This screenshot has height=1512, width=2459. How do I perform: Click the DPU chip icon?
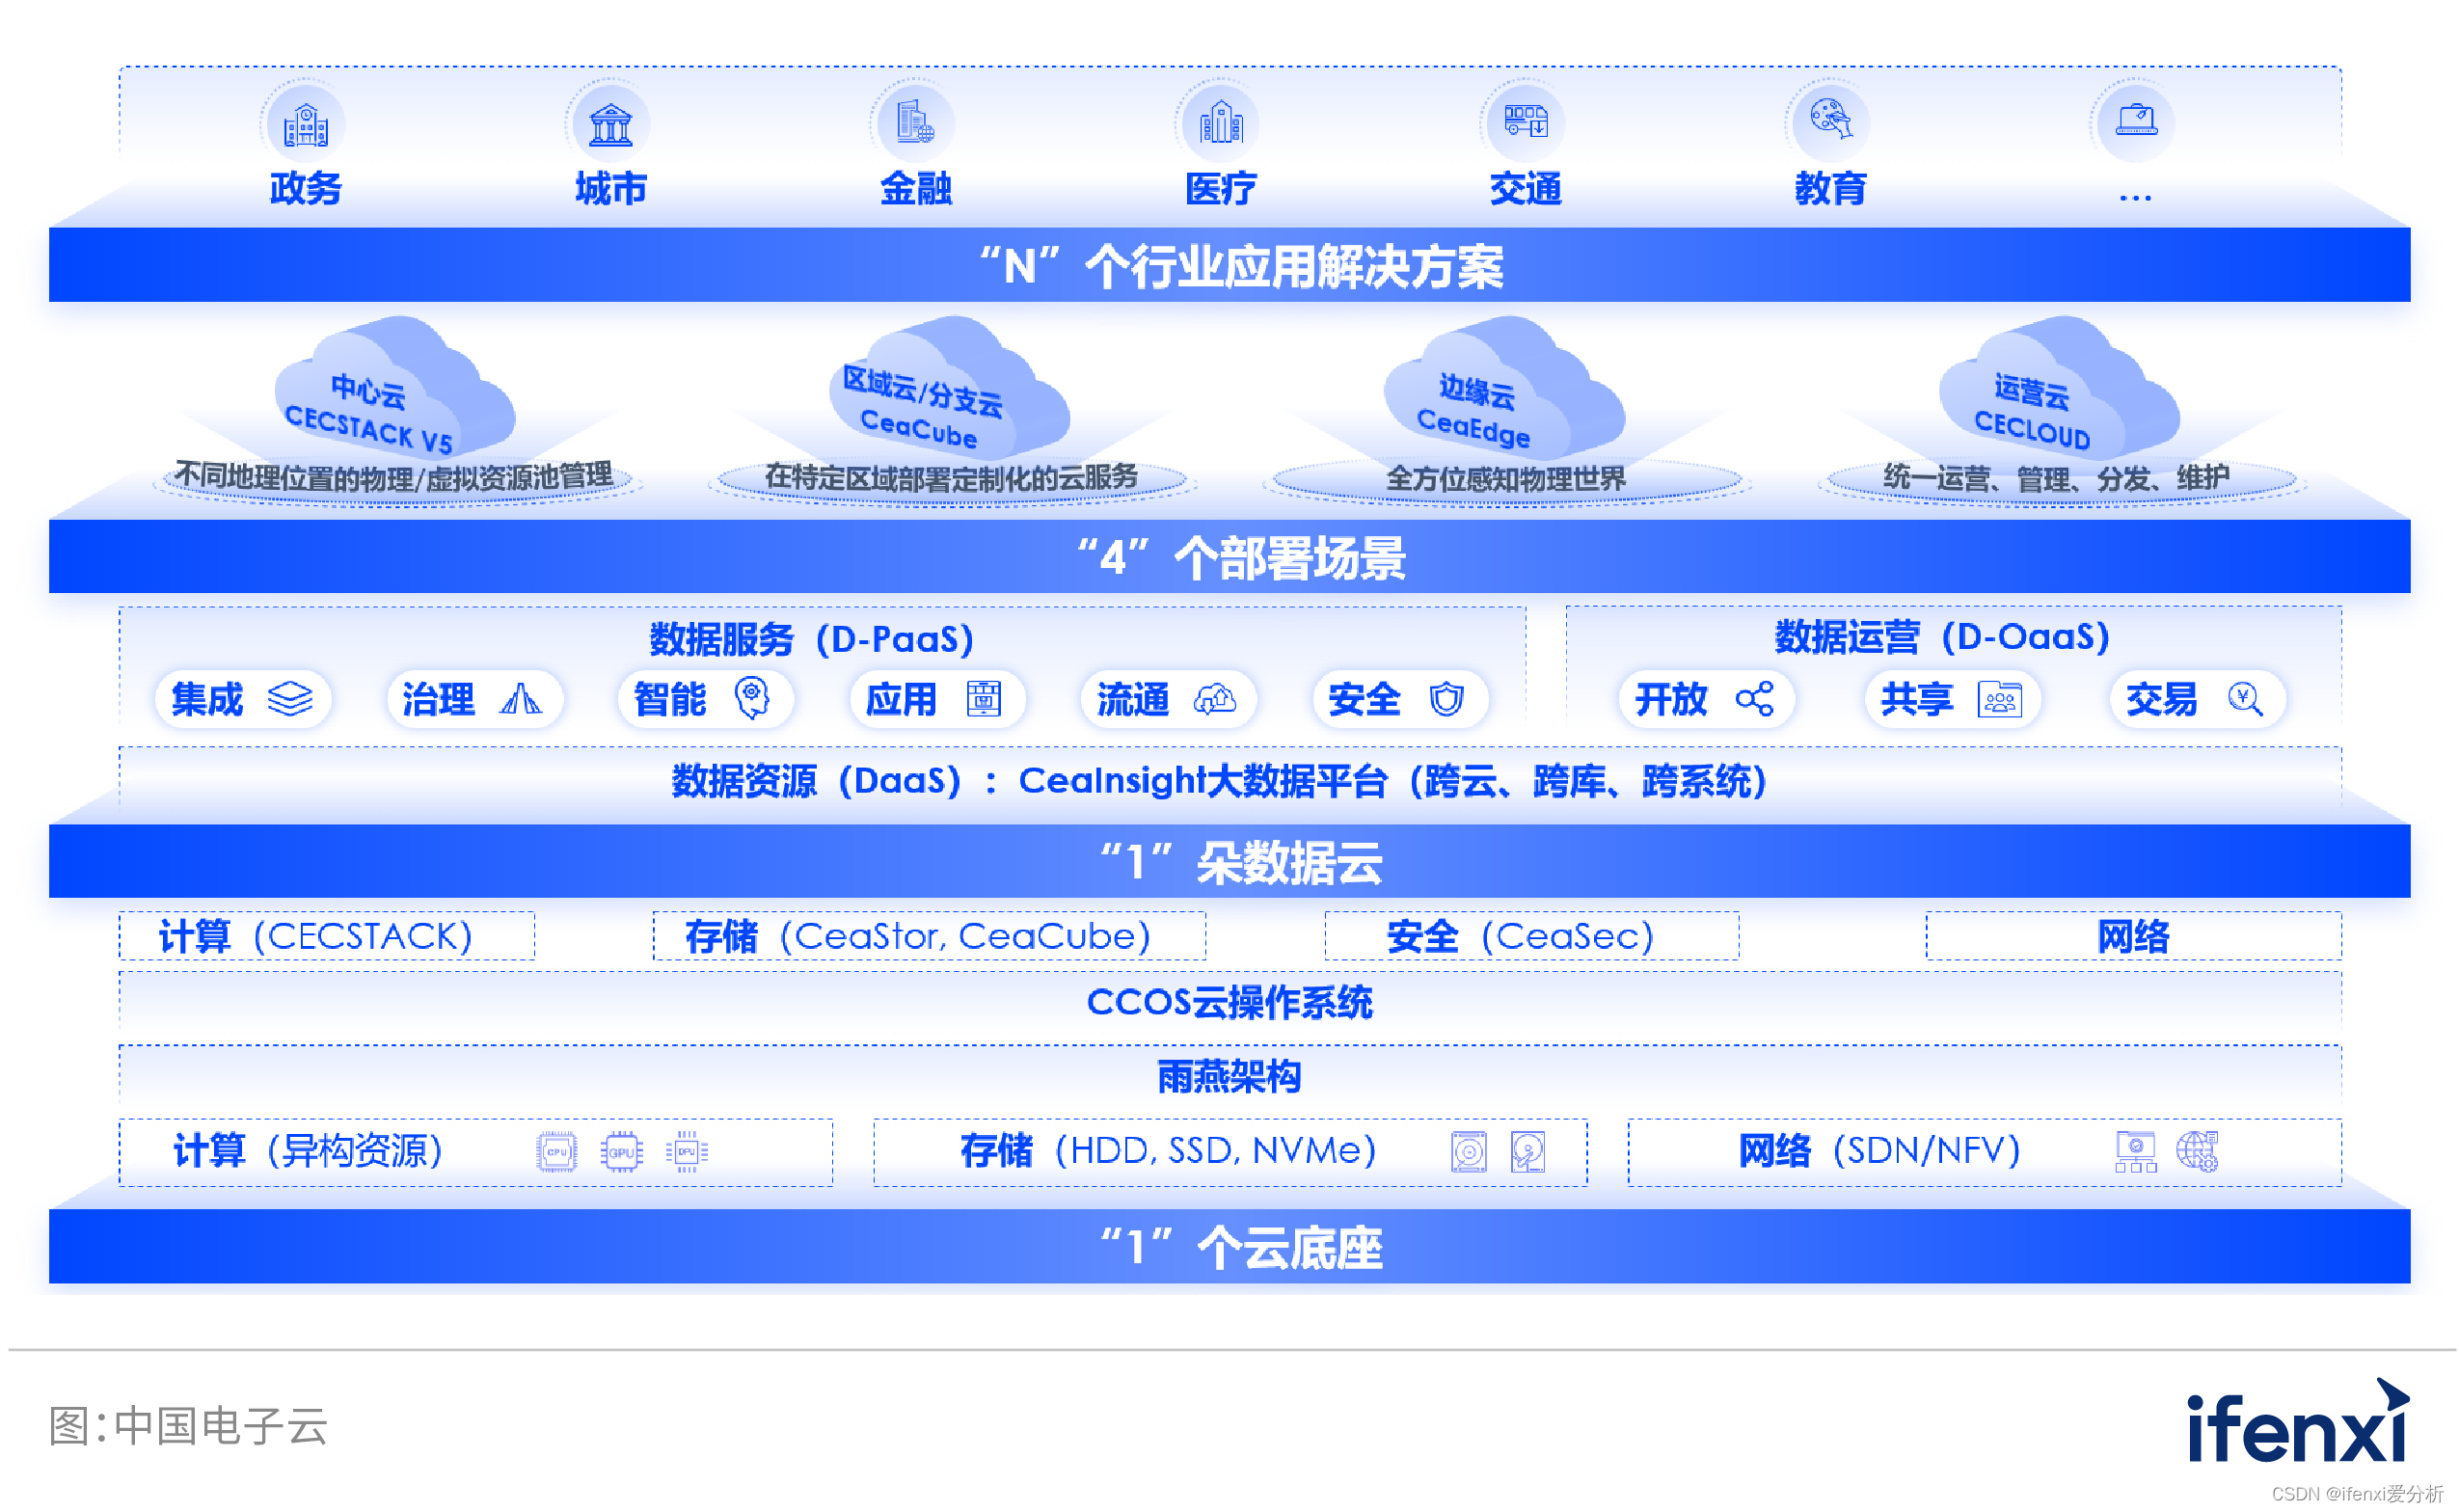686,1152
